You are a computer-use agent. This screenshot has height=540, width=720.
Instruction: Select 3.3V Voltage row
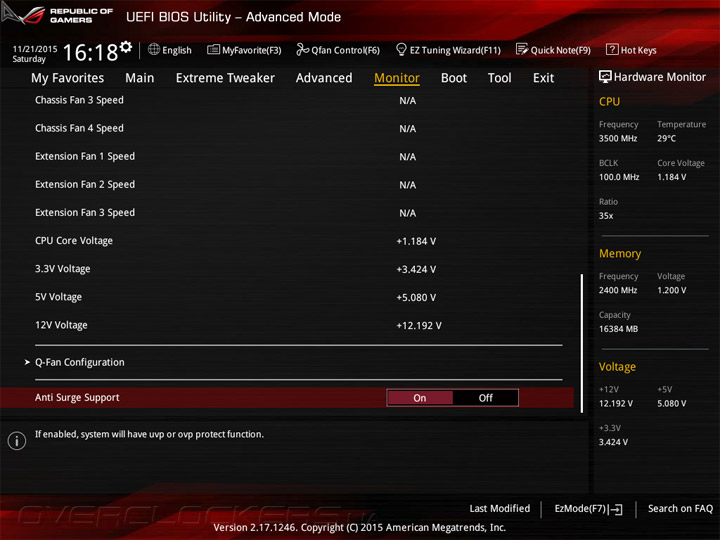coord(287,269)
